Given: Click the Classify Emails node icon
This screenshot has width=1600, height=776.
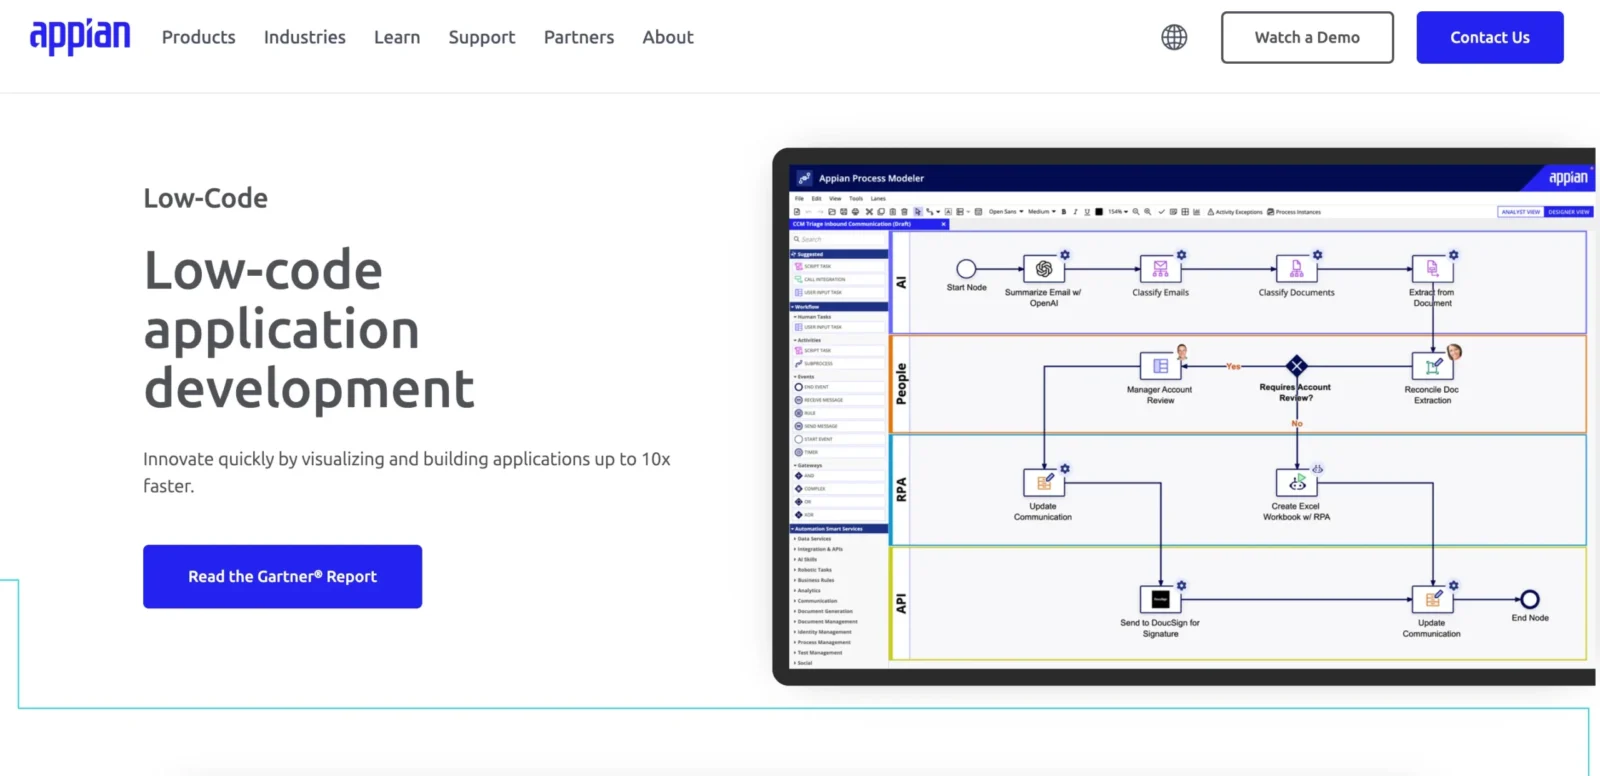Looking at the screenshot, I should (1160, 269).
